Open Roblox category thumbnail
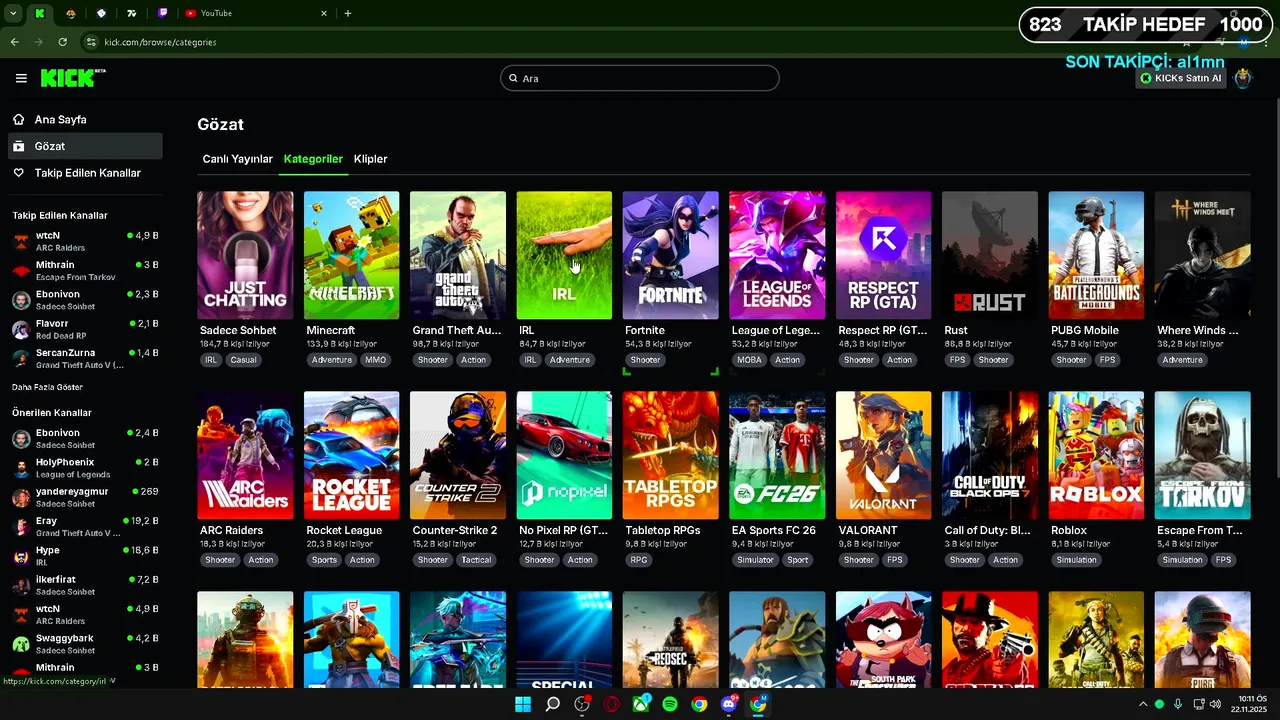 pos(1096,455)
